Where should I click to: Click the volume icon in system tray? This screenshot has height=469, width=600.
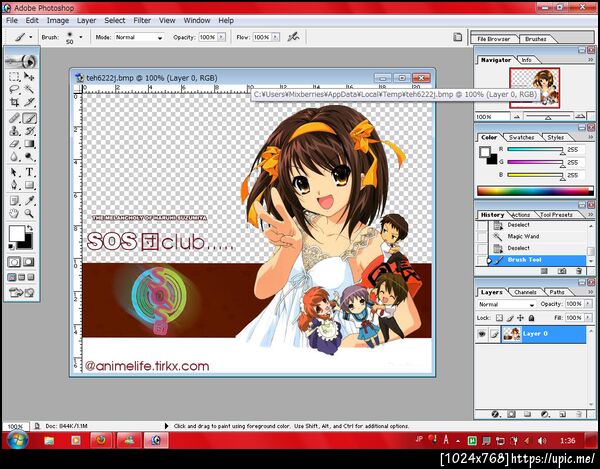click(541, 441)
